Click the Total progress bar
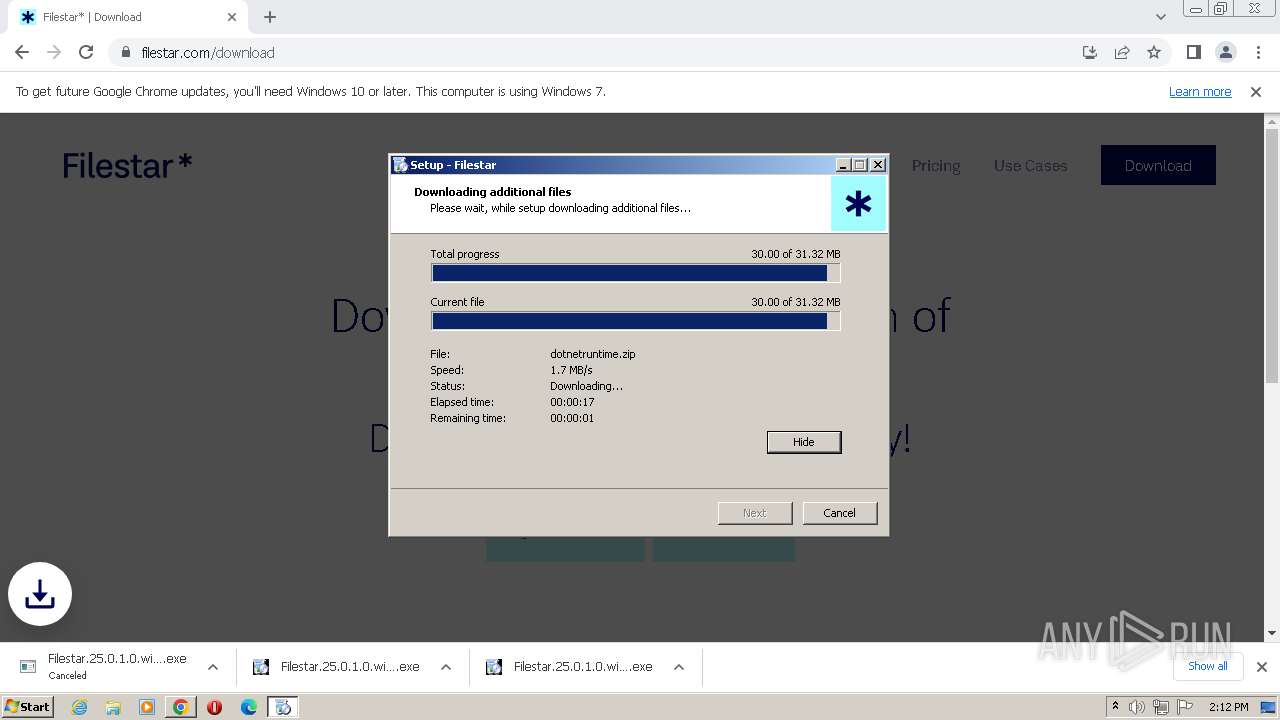Viewport: 1280px width, 720px height. (x=635, y=273)
